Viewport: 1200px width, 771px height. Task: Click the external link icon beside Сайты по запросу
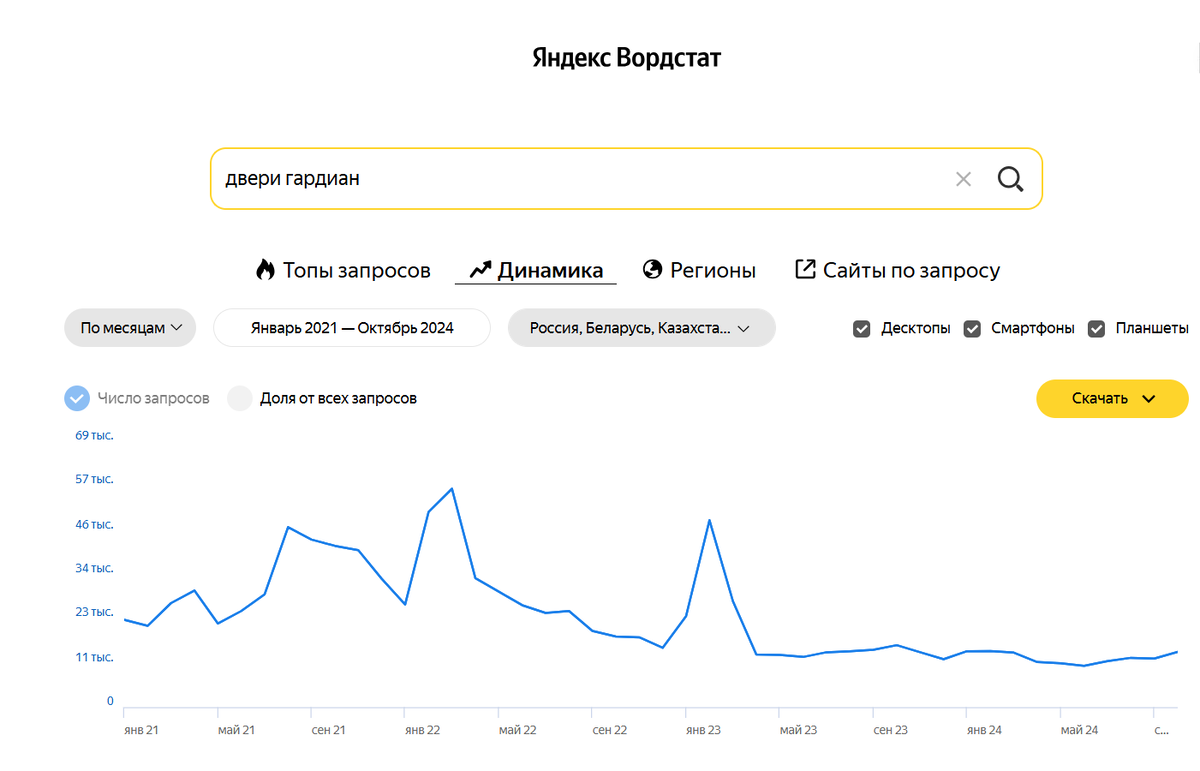804,269
